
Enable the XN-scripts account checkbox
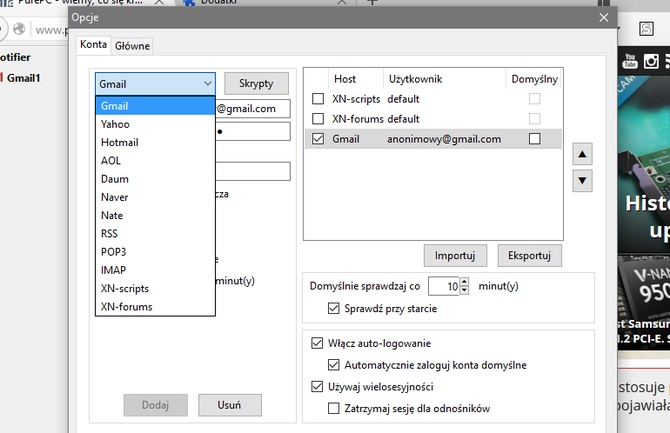coord(318,99)
